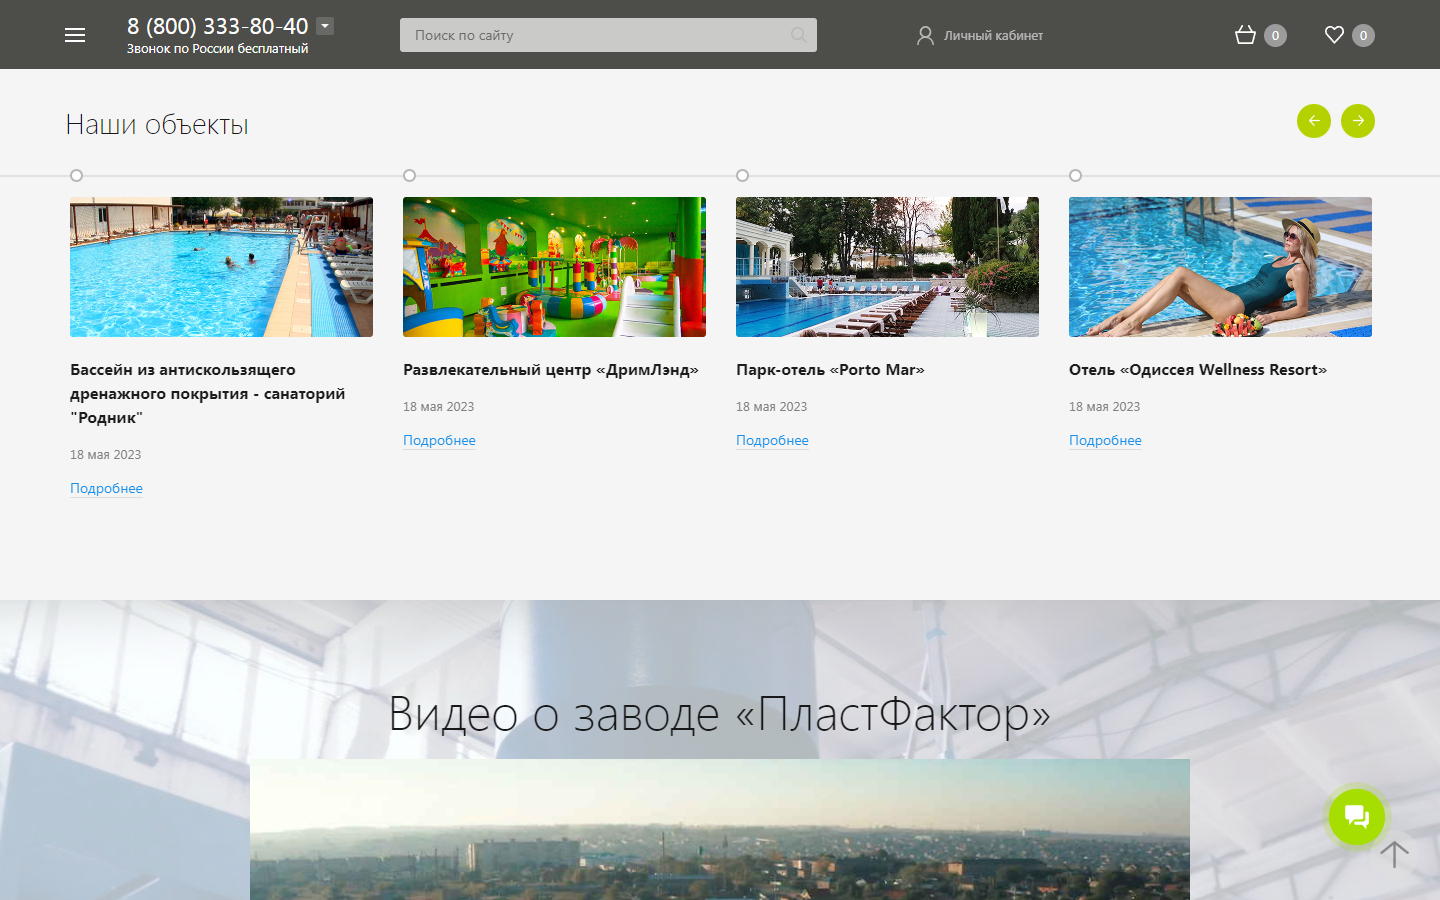Screen dimensions: 1440x900
Task: Open the shopping basket icon
Action: click(x=1245, y=35)
